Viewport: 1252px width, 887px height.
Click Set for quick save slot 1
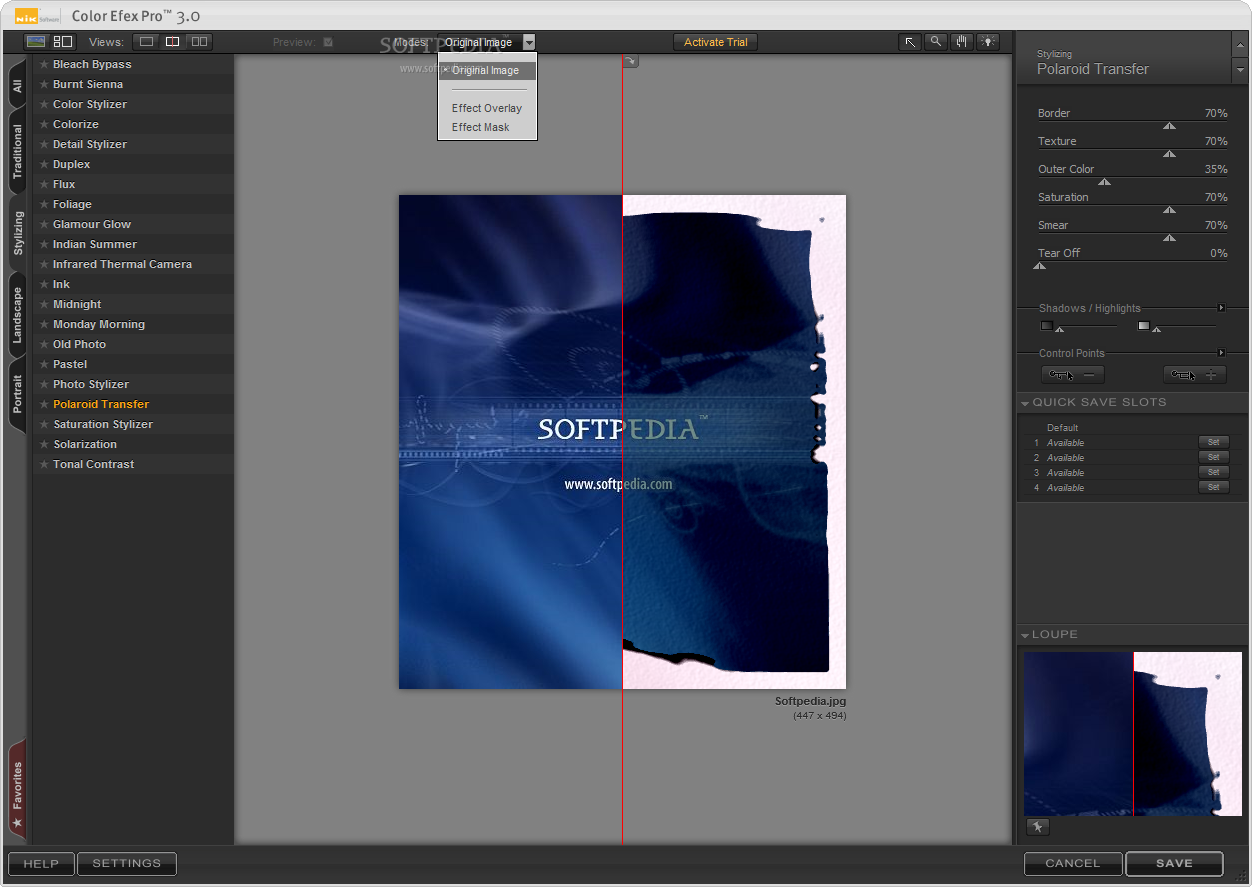[1213, 442]
